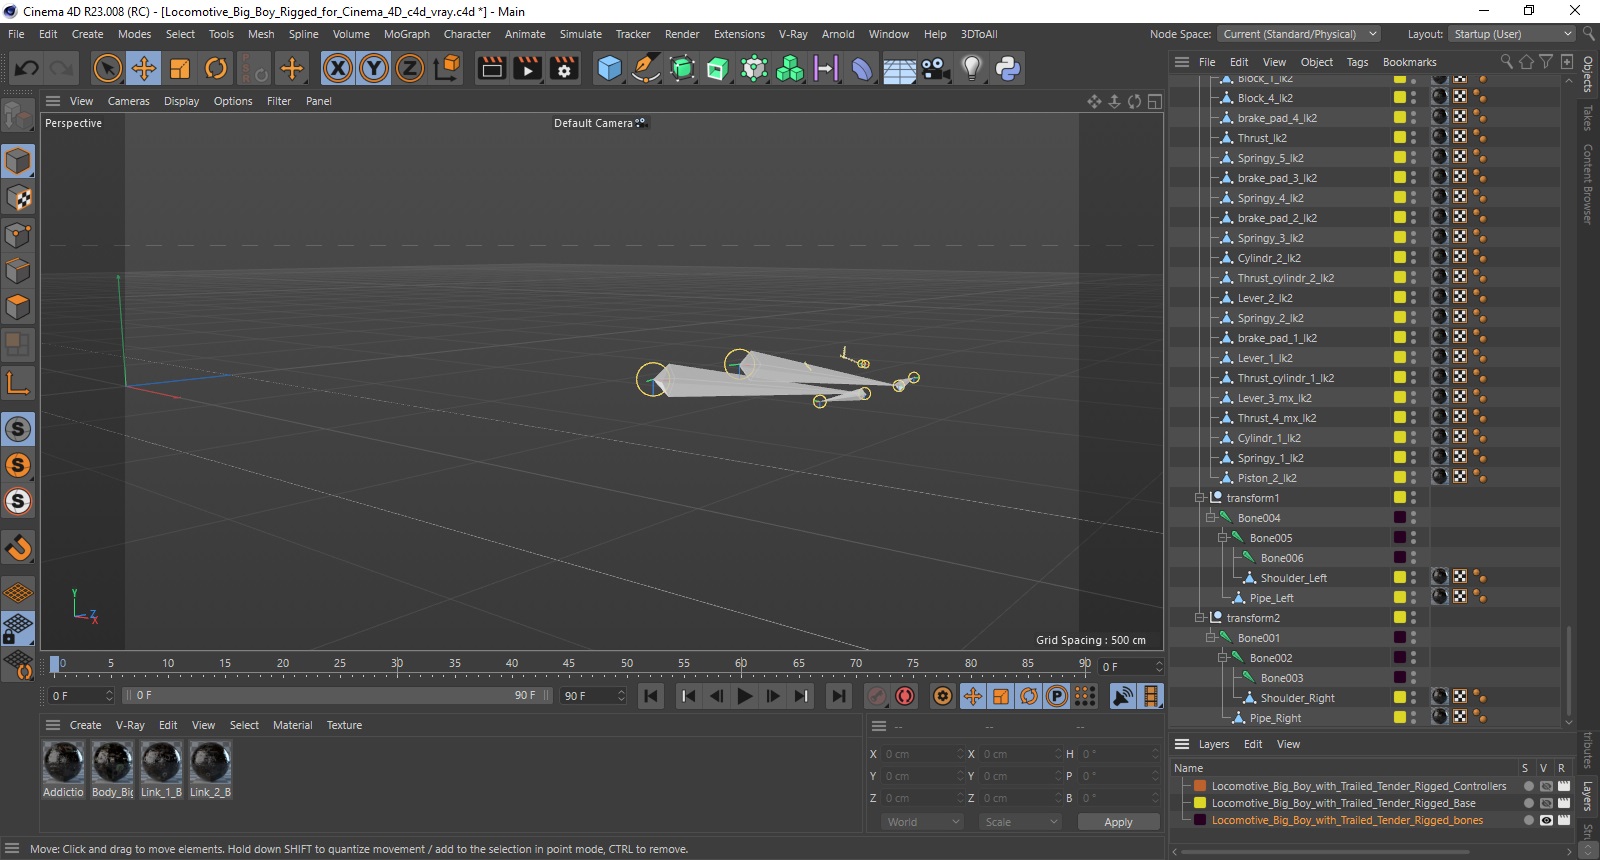Viewport: 1600px width, 860px height.
Task: Click the Record Active Objects button
Action: 877,696
